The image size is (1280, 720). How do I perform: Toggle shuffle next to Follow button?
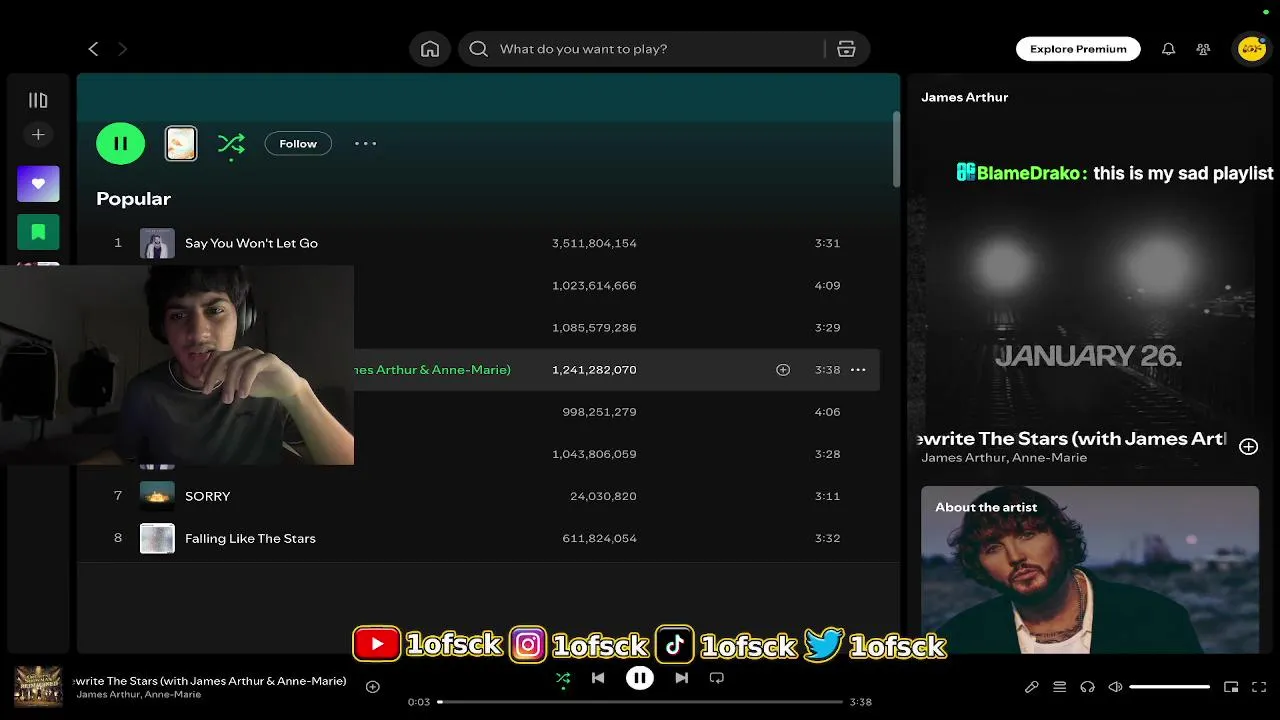[231, 144]
